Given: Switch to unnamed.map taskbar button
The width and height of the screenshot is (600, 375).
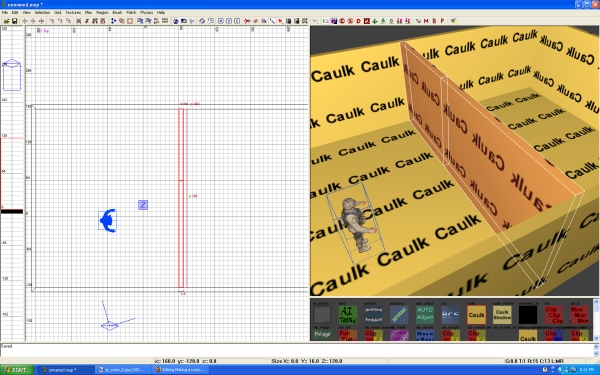Looking at the screenshot, I should [65, 370].
